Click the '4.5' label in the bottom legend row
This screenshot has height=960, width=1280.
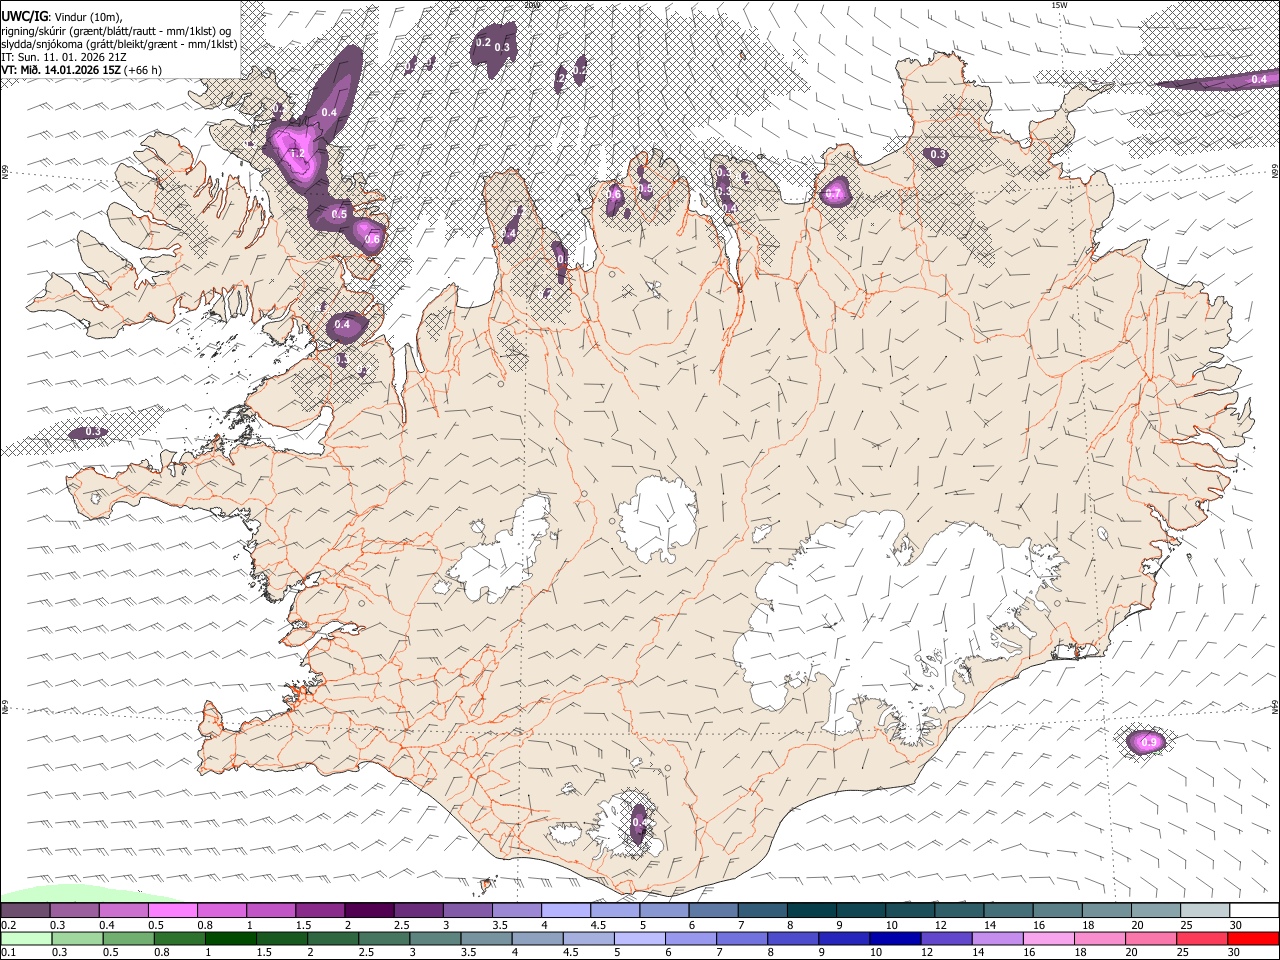pyautogui.click(x=569, y=952)
